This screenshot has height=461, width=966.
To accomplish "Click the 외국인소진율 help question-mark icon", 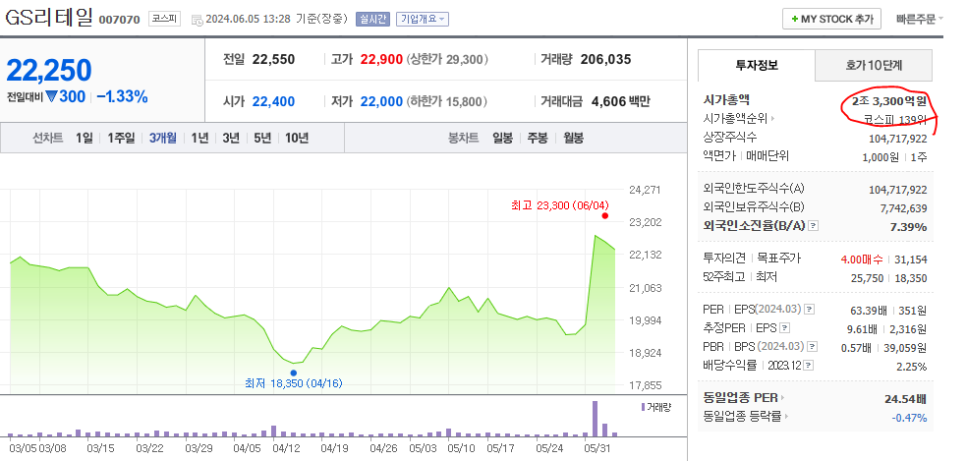I will pos(813,226).
